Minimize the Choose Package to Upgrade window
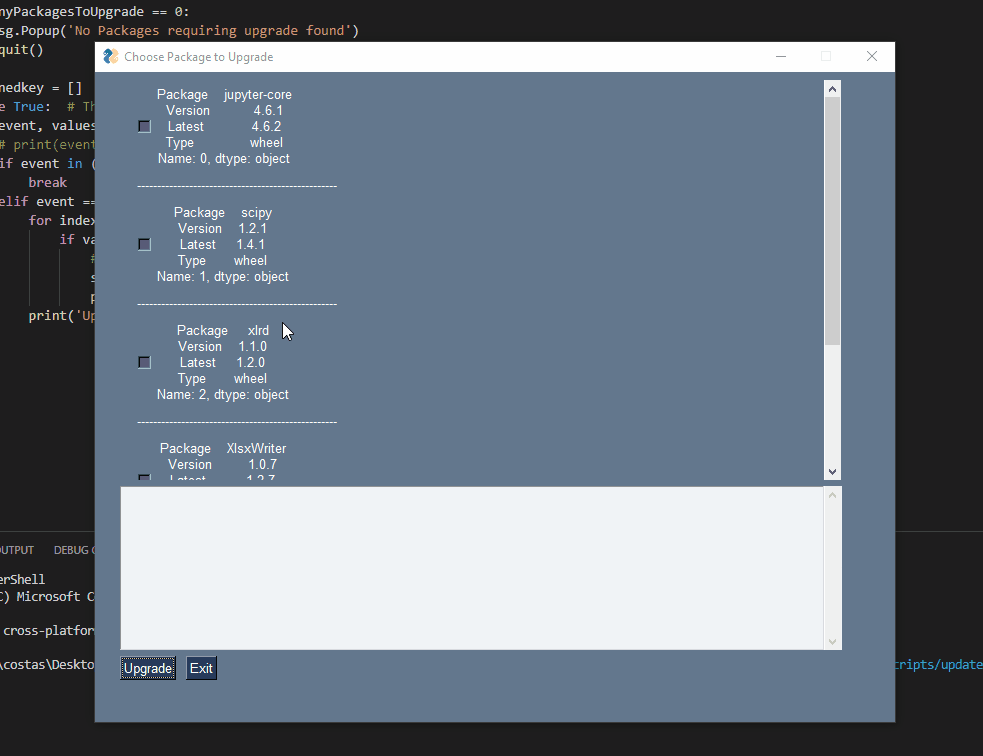This screenshot has width=983, height=756. tap(779, 57)
